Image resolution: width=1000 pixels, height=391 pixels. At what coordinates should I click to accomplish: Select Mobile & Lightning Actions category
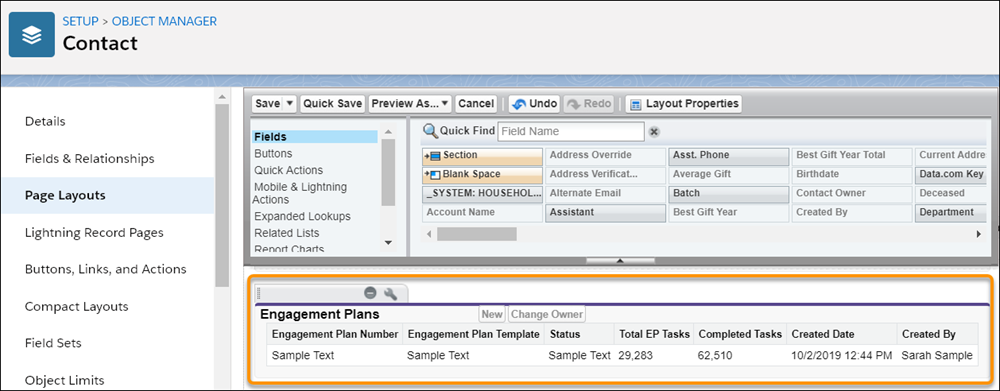pyautogui.click(x=300, y=193)
